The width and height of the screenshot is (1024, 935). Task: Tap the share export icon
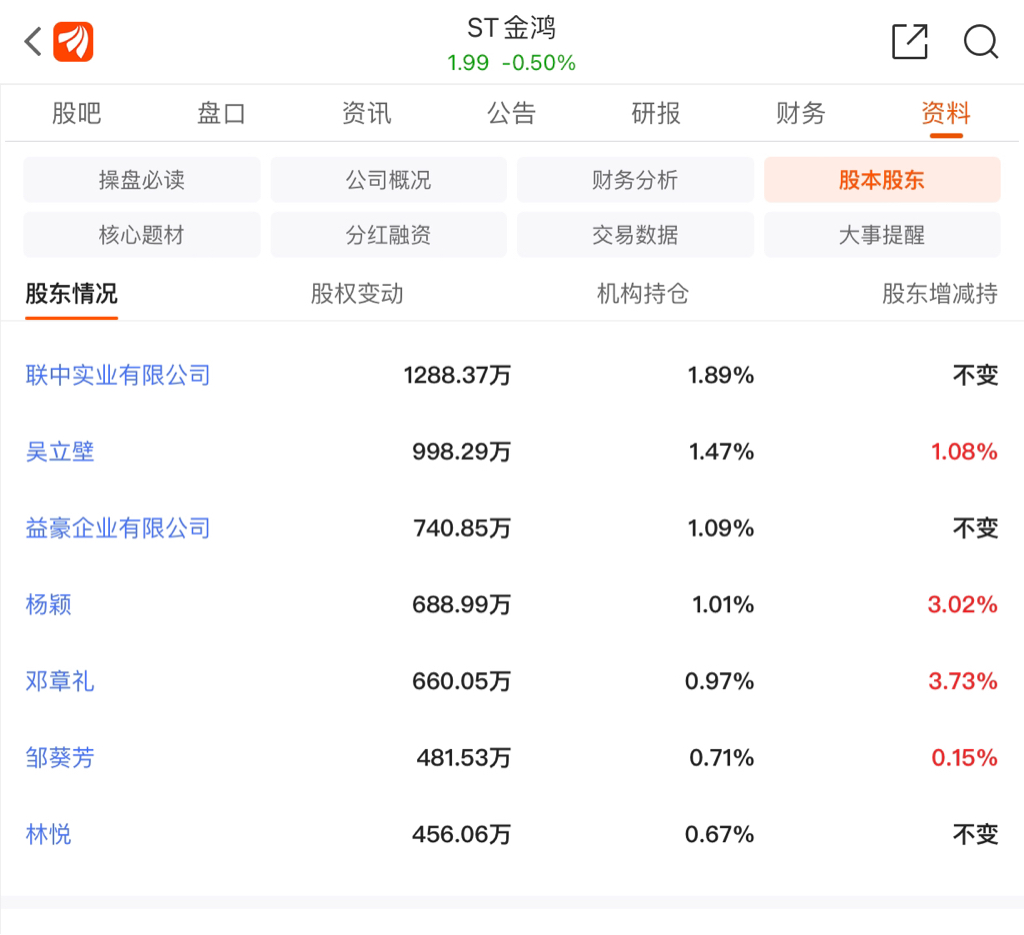click(910, 42)
